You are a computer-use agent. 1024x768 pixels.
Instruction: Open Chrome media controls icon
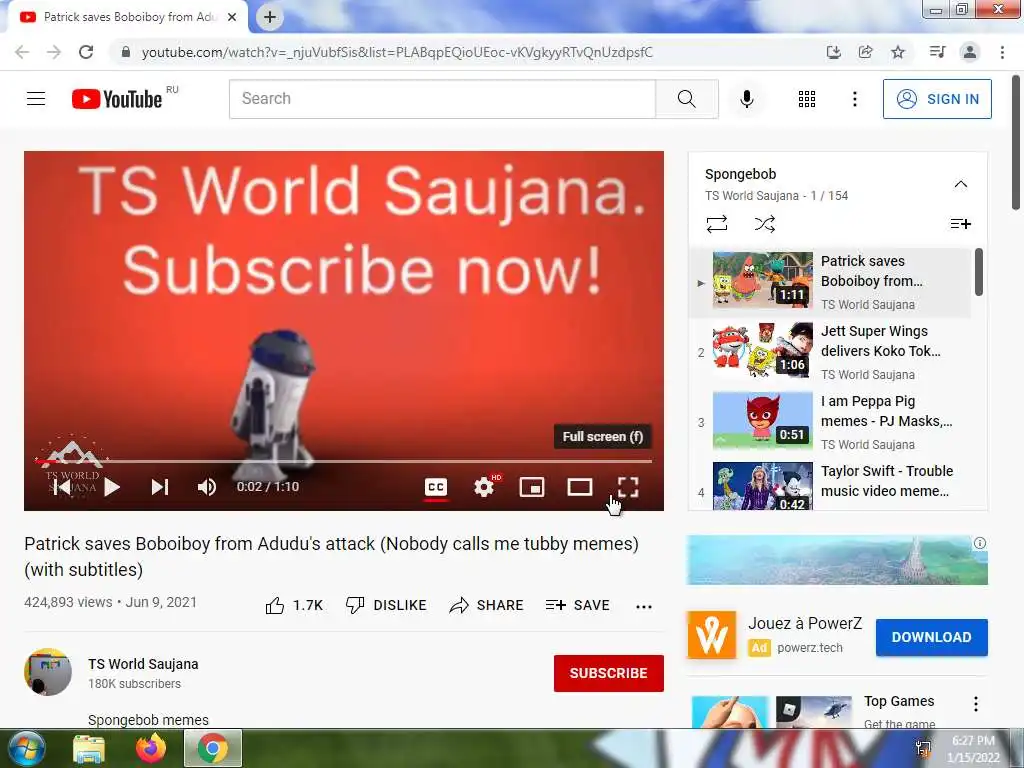tap(937, 52)
